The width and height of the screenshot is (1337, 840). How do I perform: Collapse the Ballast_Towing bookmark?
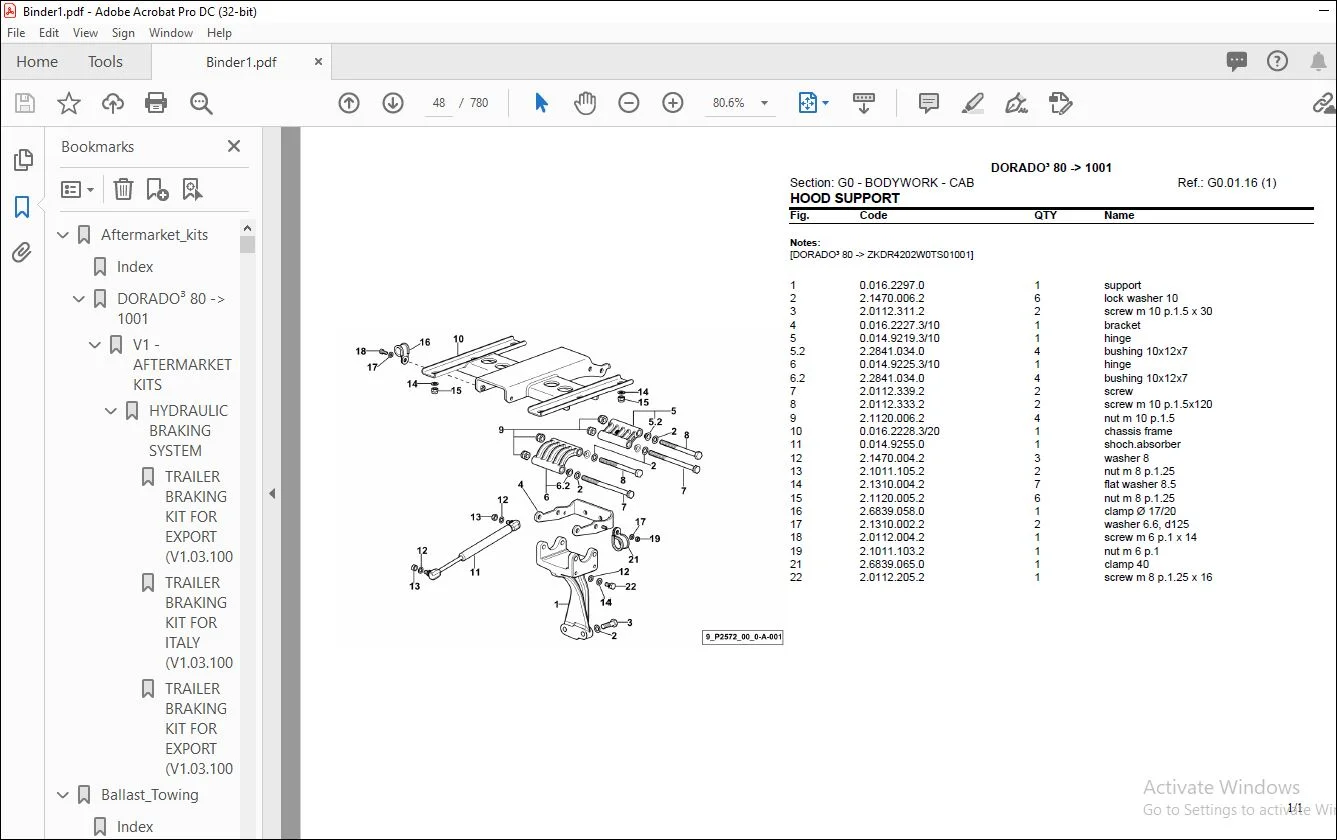64,795
